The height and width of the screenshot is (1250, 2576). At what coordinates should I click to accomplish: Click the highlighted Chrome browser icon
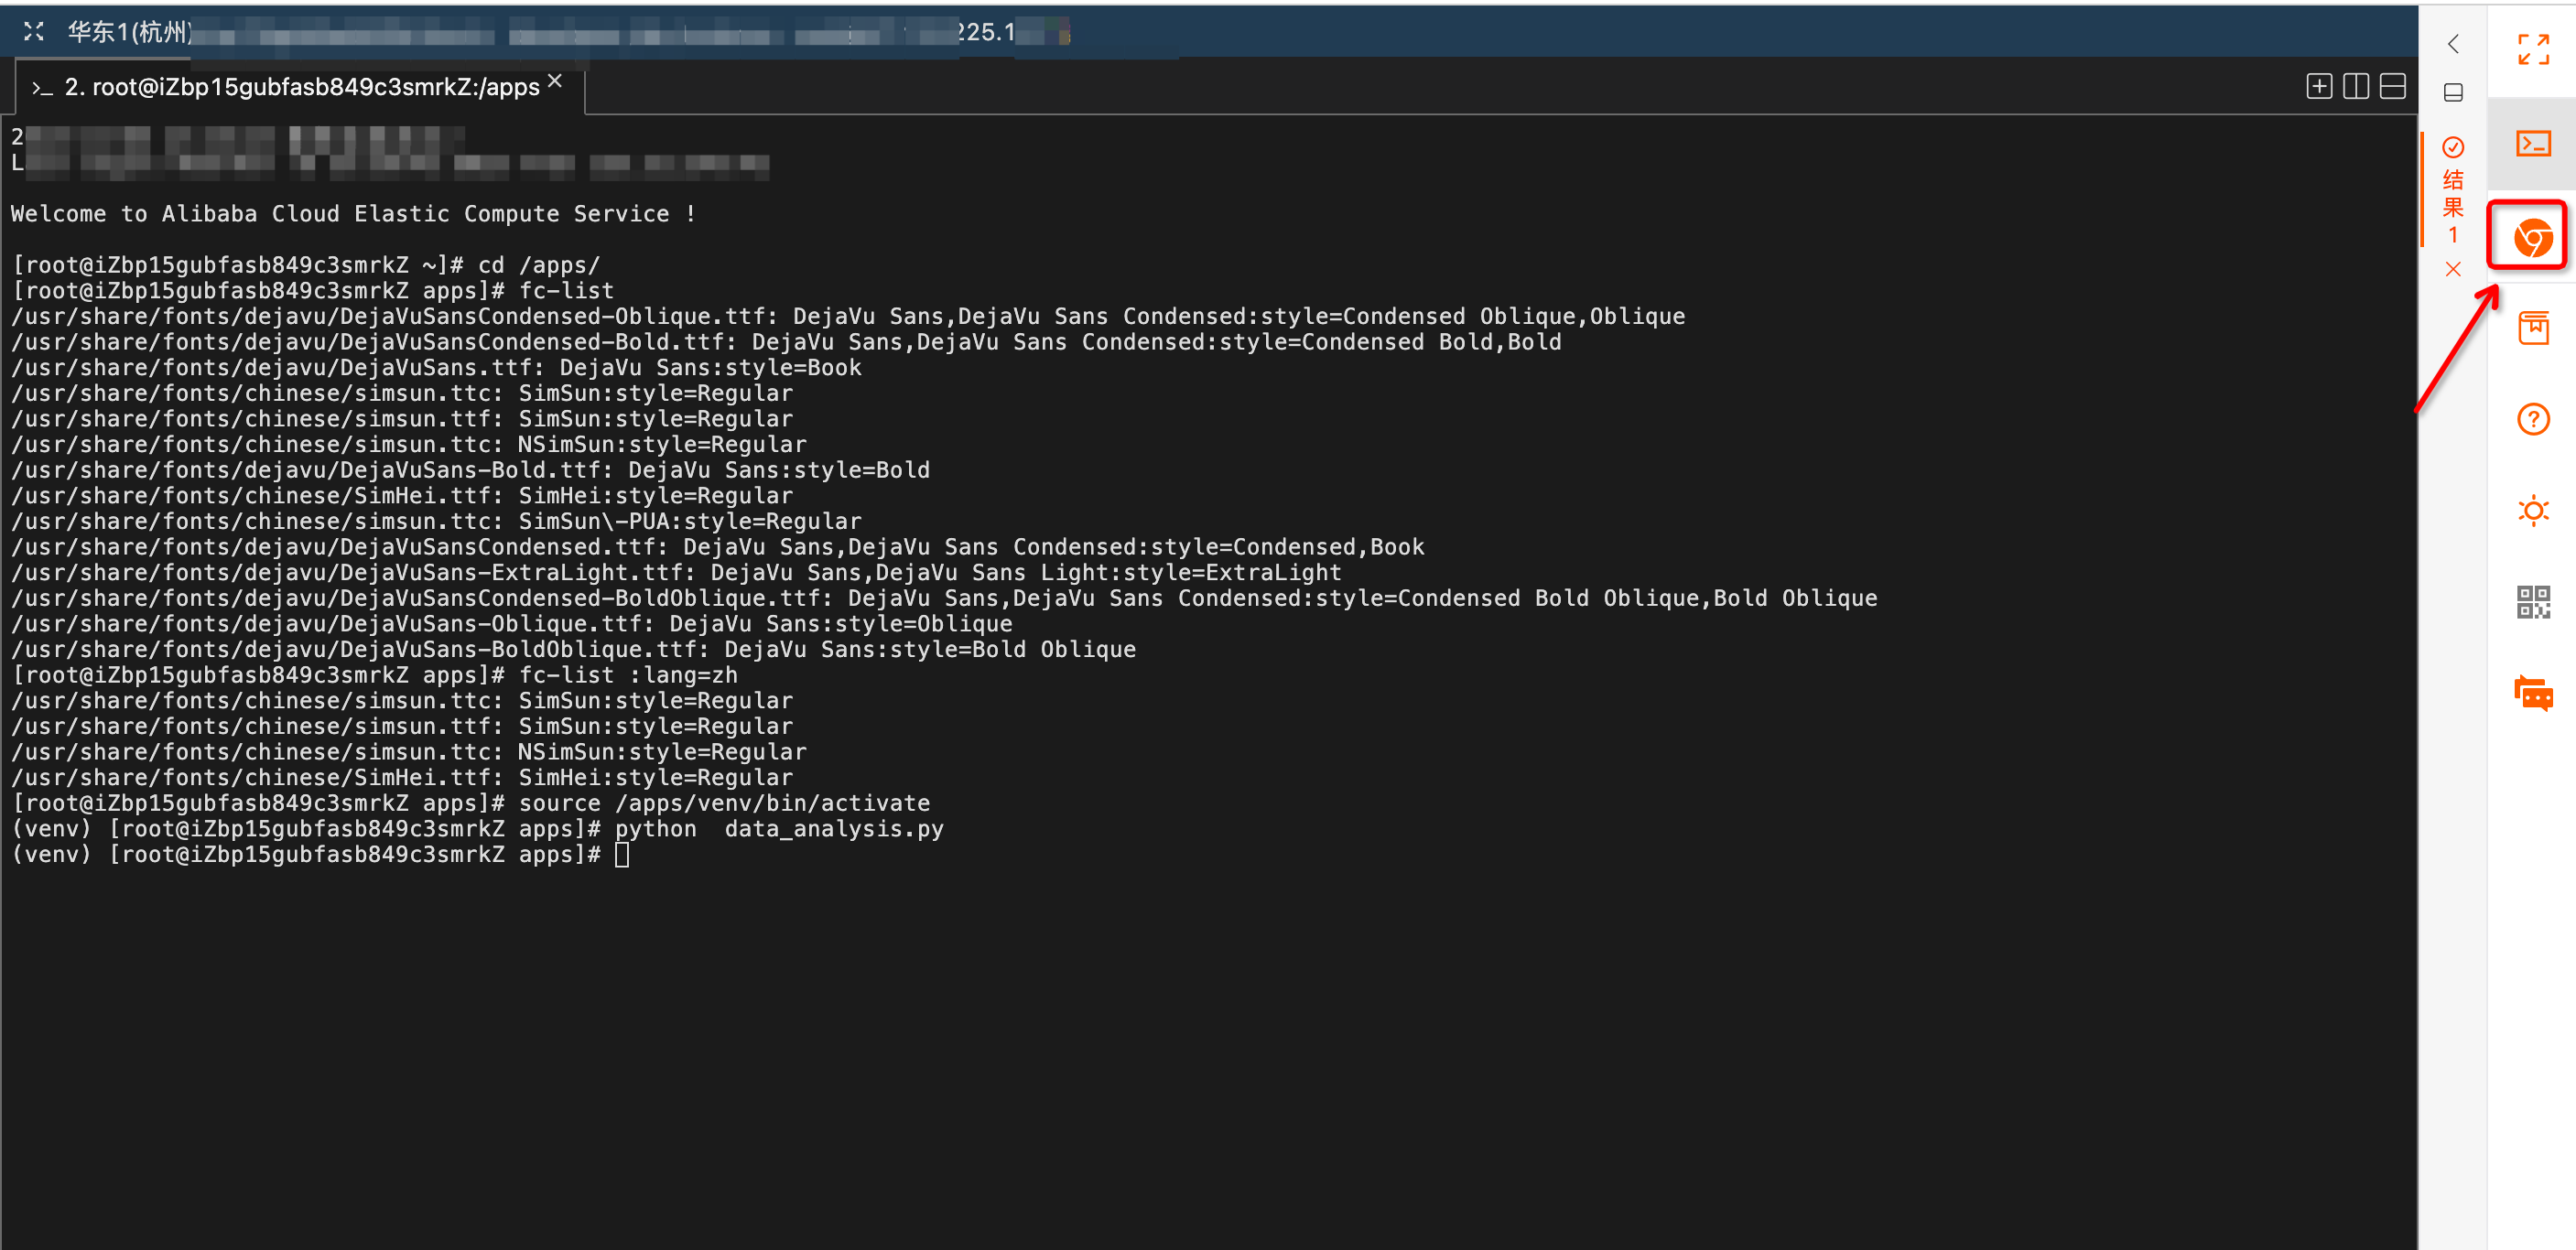click(2532, 238)
